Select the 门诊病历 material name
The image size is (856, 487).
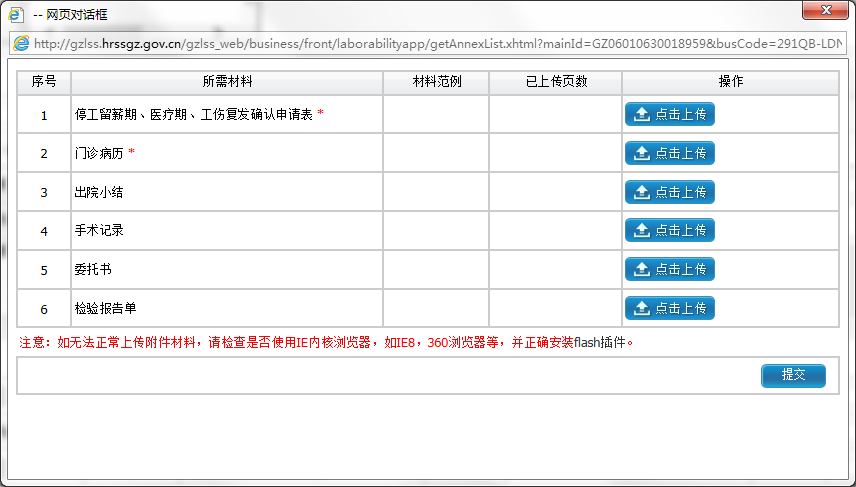point(99,153)
